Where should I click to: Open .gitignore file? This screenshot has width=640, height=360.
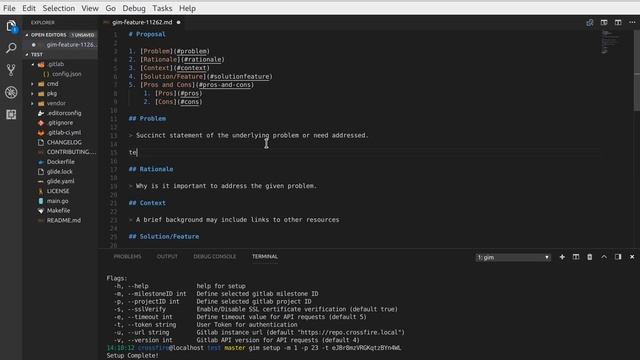tap(60, 123)
